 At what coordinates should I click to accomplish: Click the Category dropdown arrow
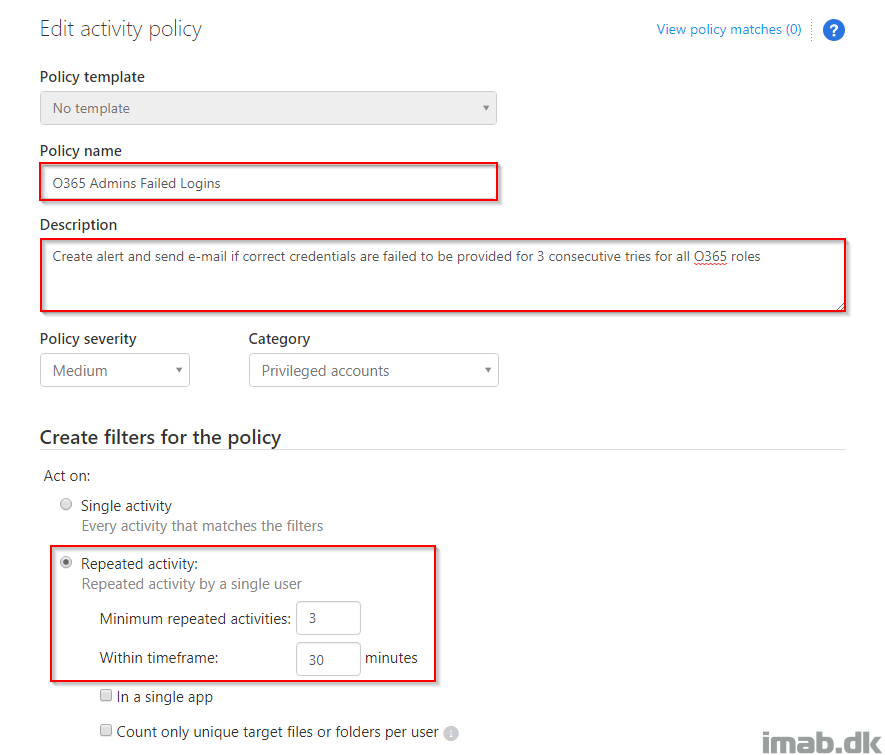(488, 370)
